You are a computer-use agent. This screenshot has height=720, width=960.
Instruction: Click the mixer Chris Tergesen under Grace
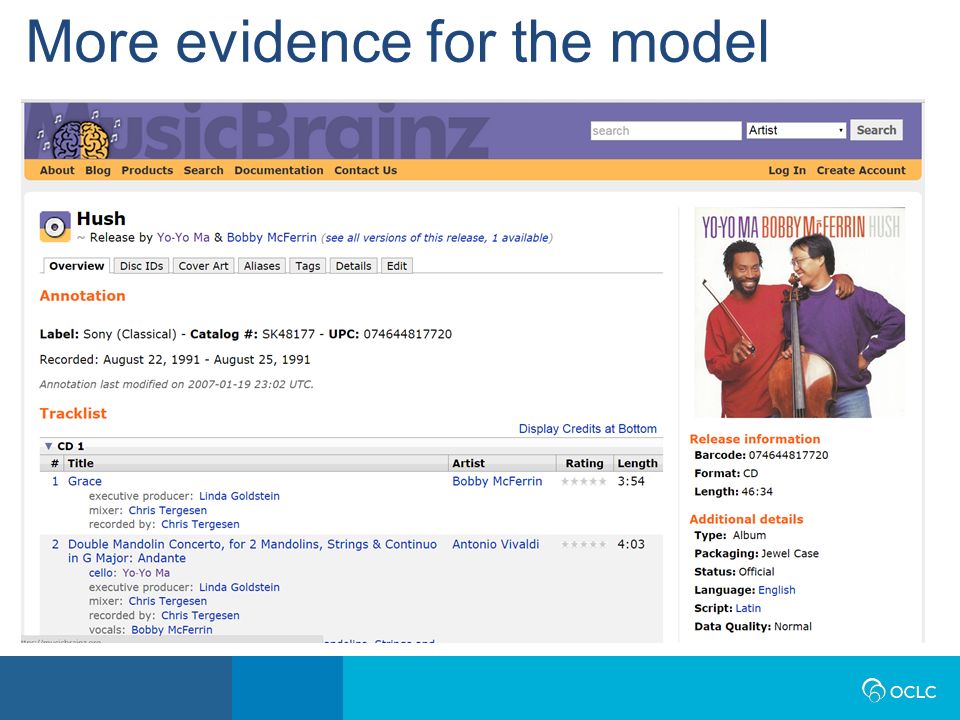[168, 510]
